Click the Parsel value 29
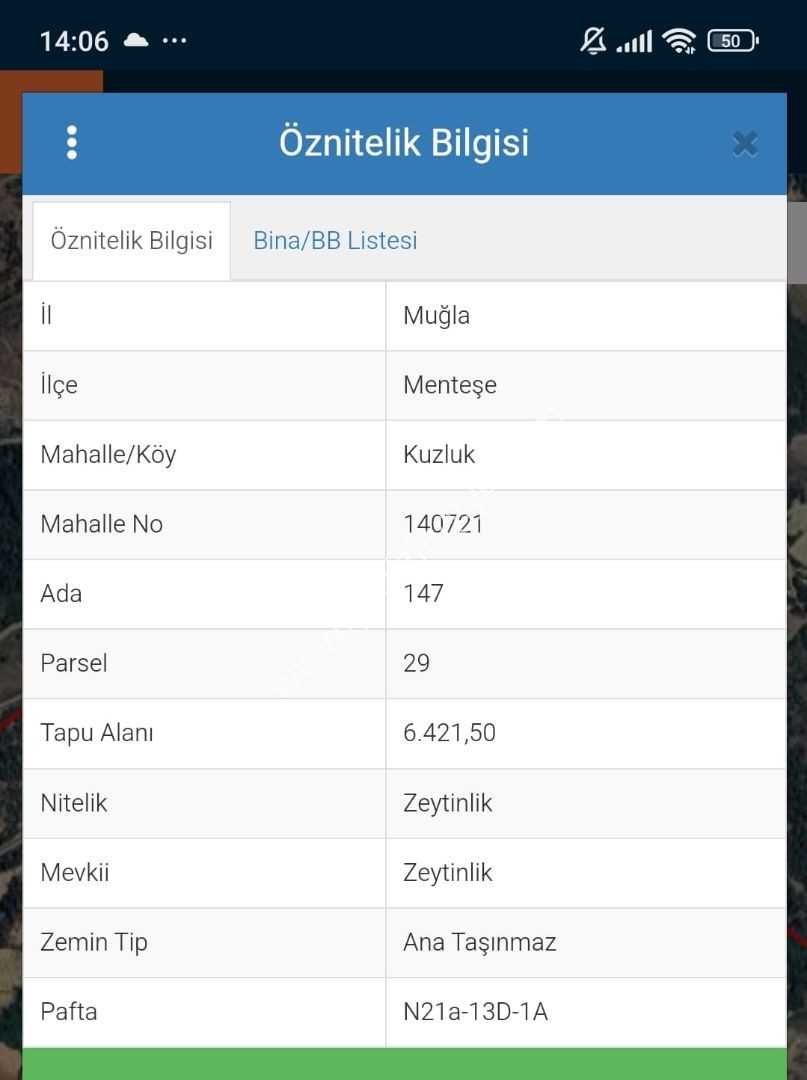 (x=417, y=663)
